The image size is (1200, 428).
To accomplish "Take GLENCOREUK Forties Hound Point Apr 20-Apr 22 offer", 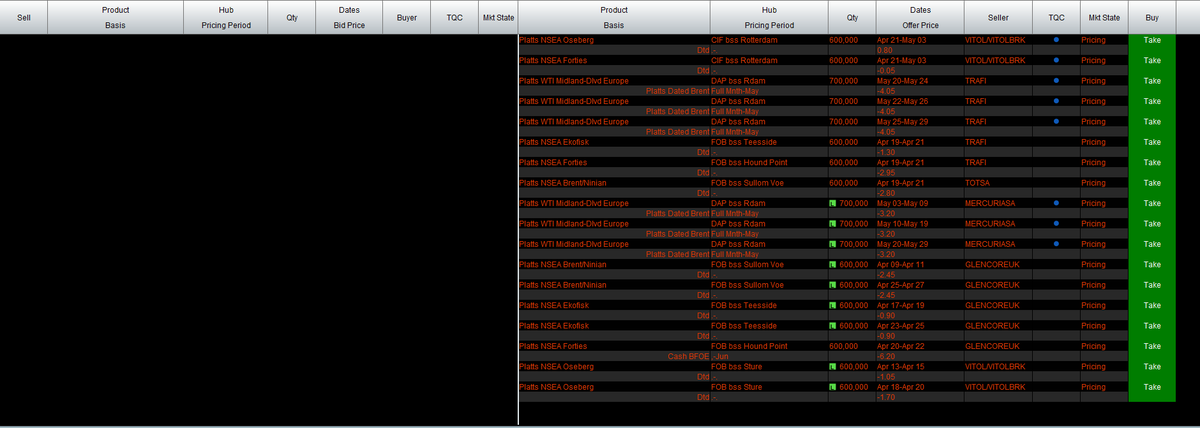I will 1152,346.
